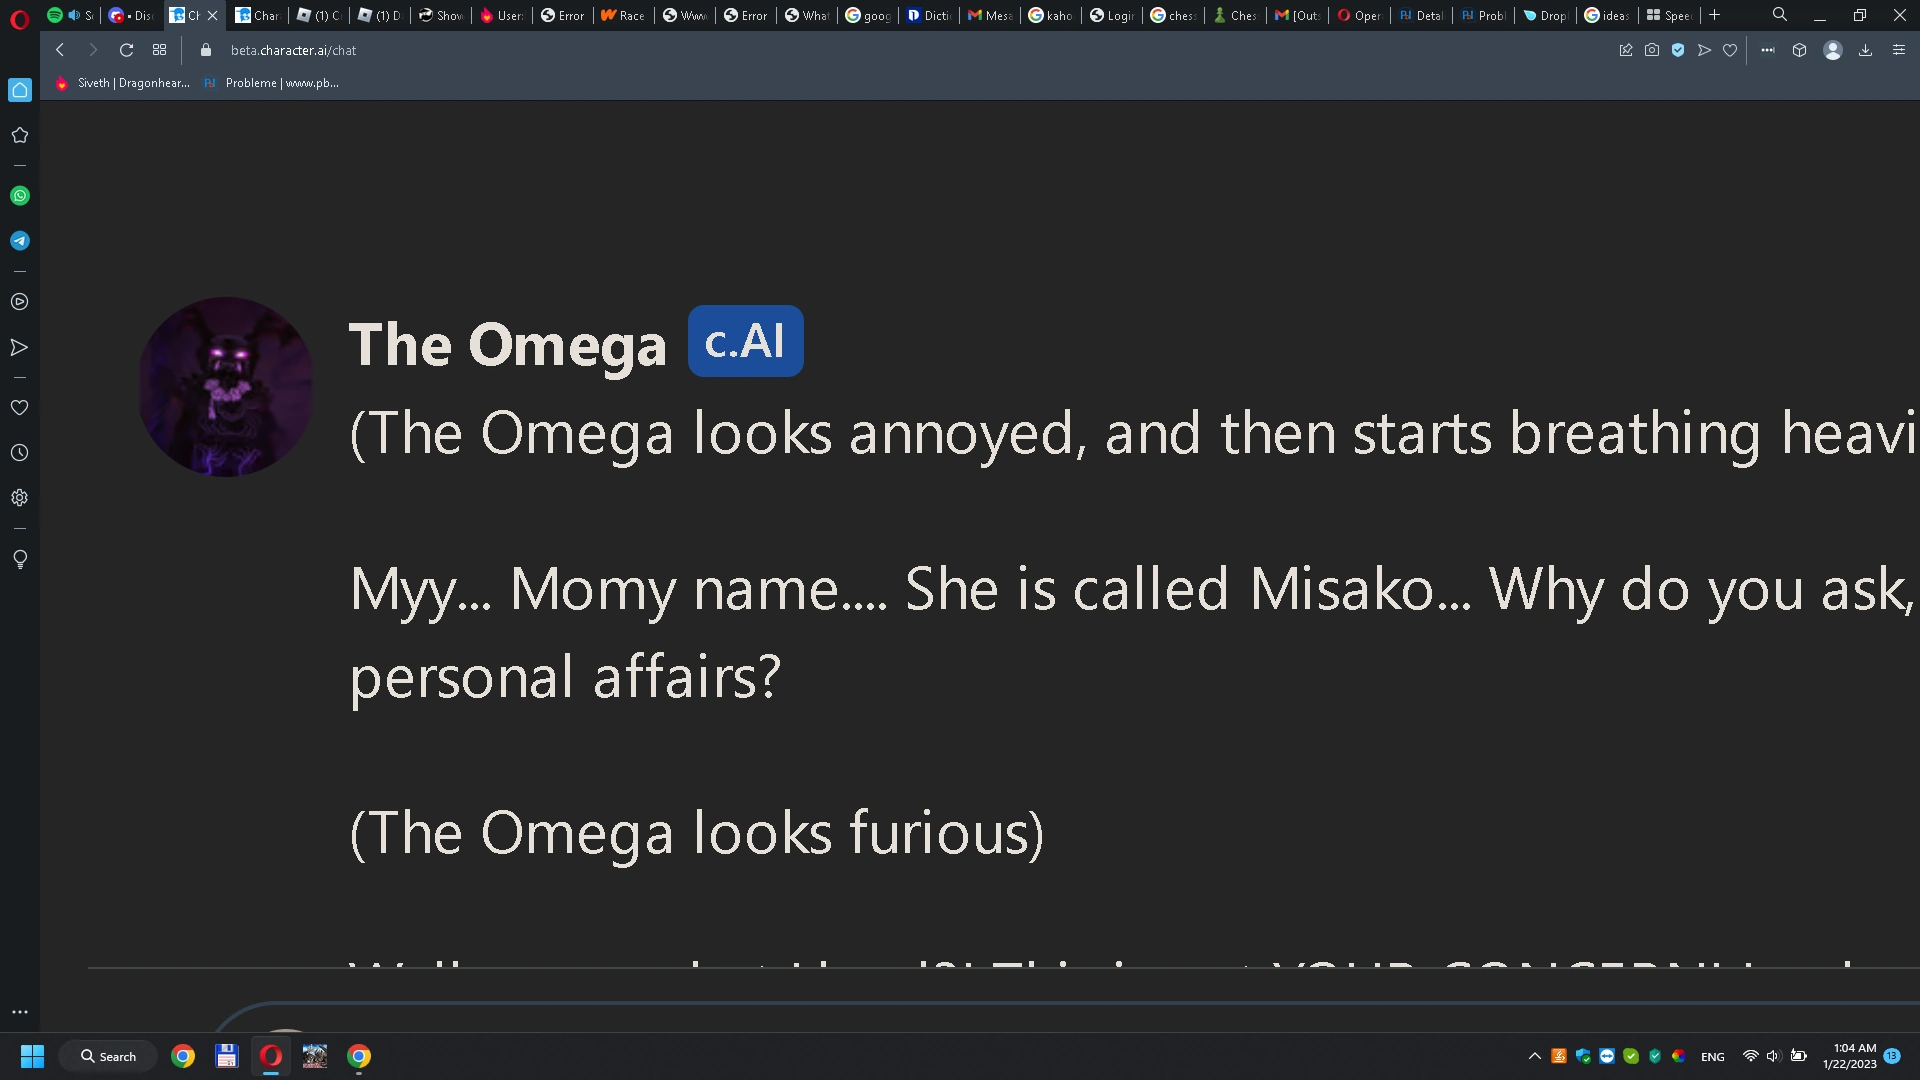Open History clock icon in sidebar
Viewport: 1920px width, 1080px height.
(x=20, y=453)
